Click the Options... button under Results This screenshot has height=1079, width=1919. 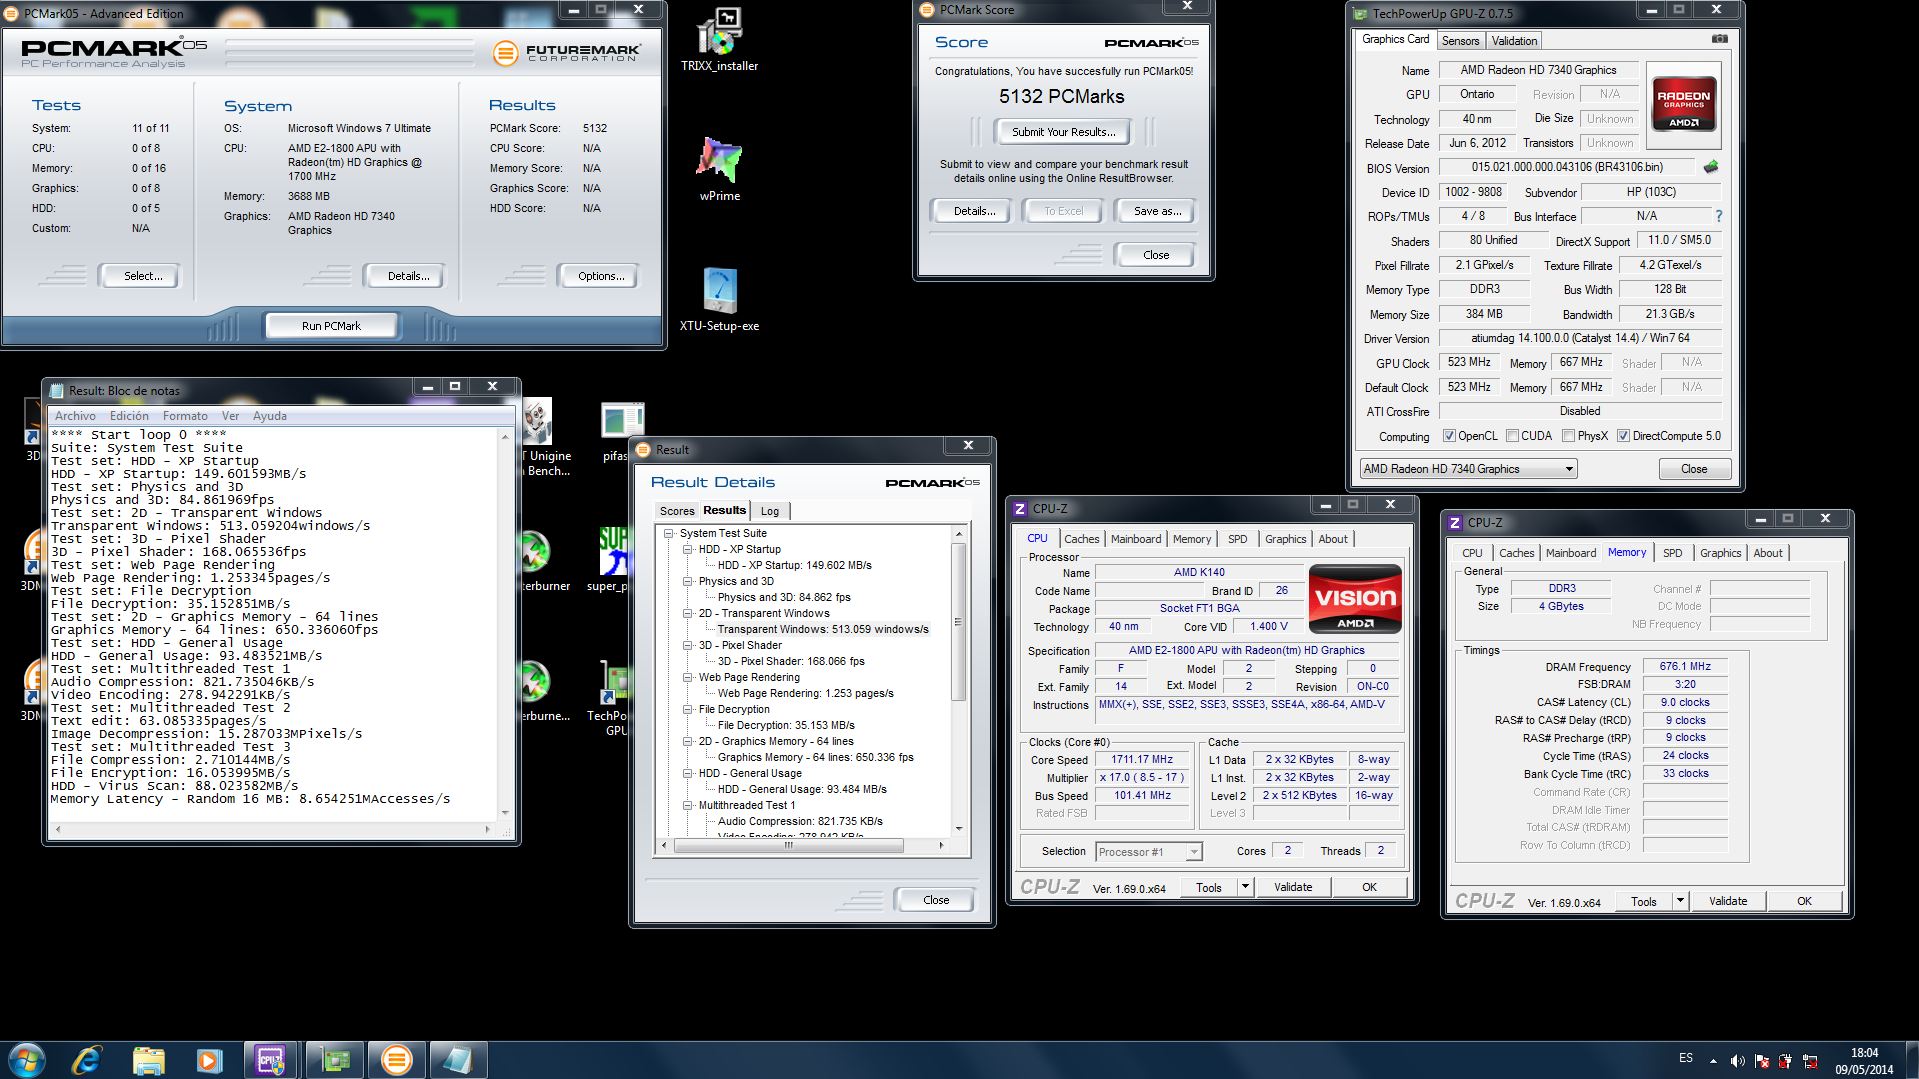(x=600, y=276)
